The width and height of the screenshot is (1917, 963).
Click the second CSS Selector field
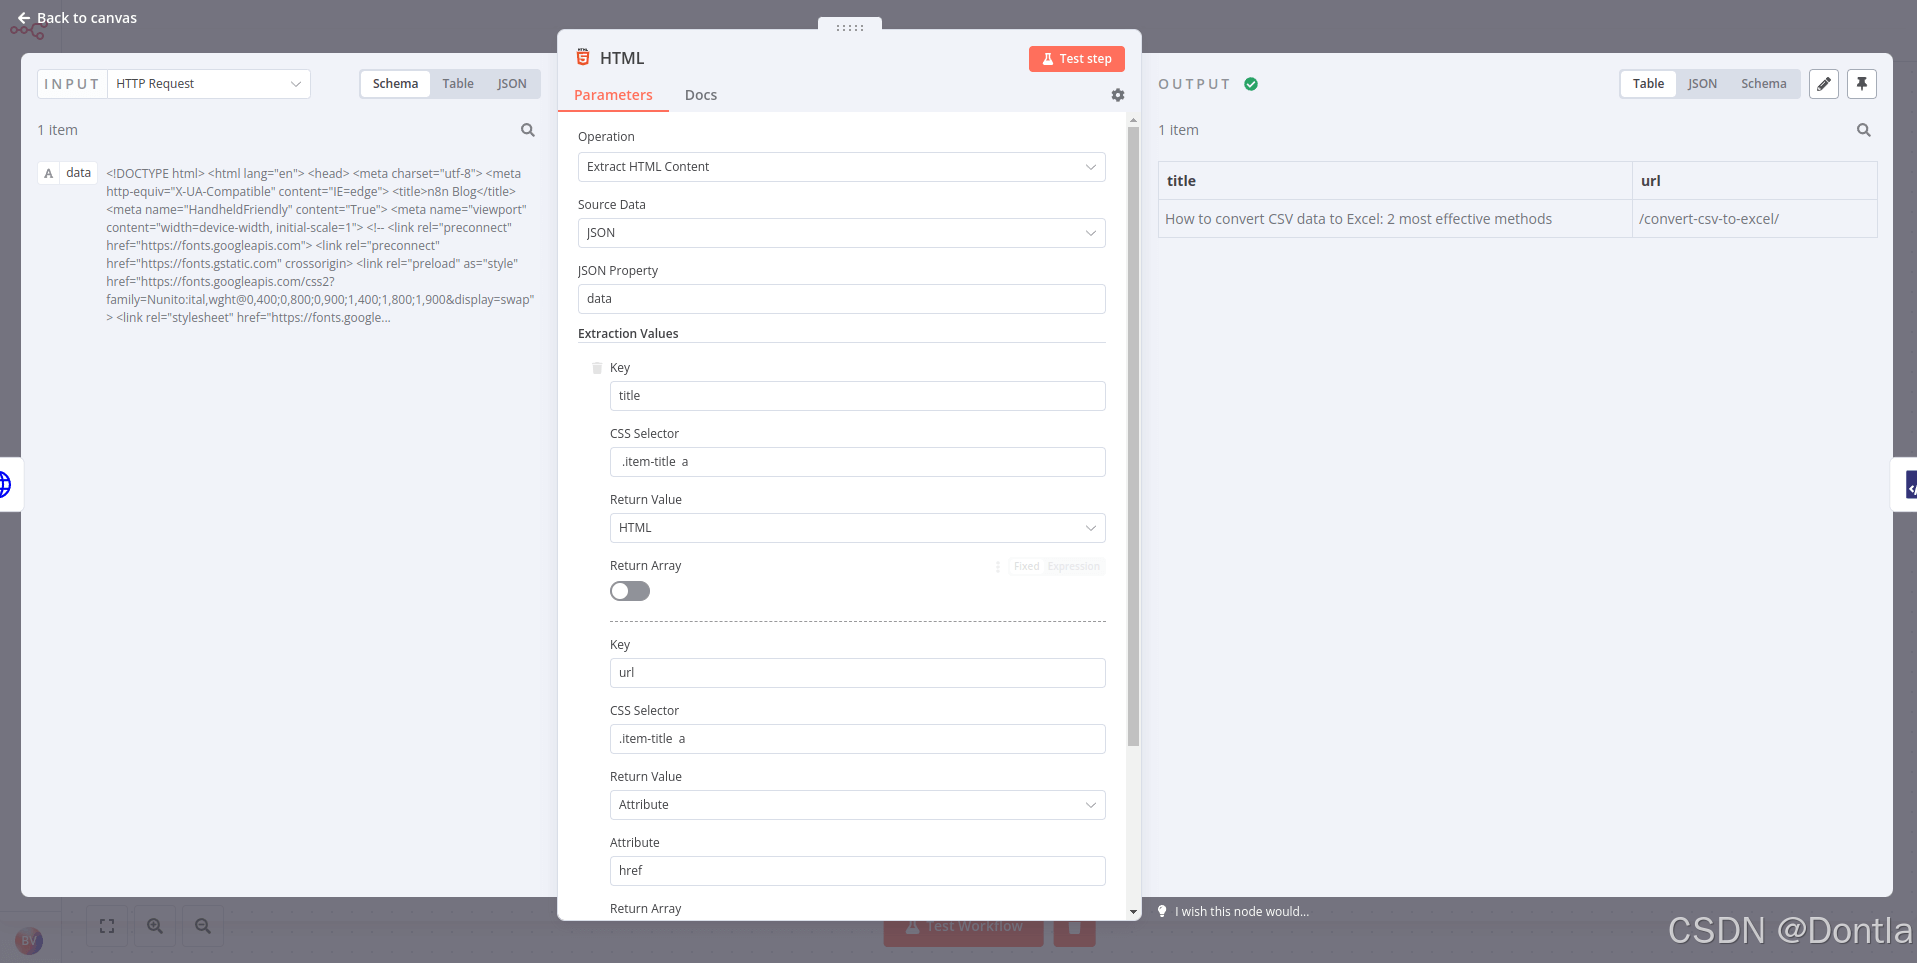858,739
